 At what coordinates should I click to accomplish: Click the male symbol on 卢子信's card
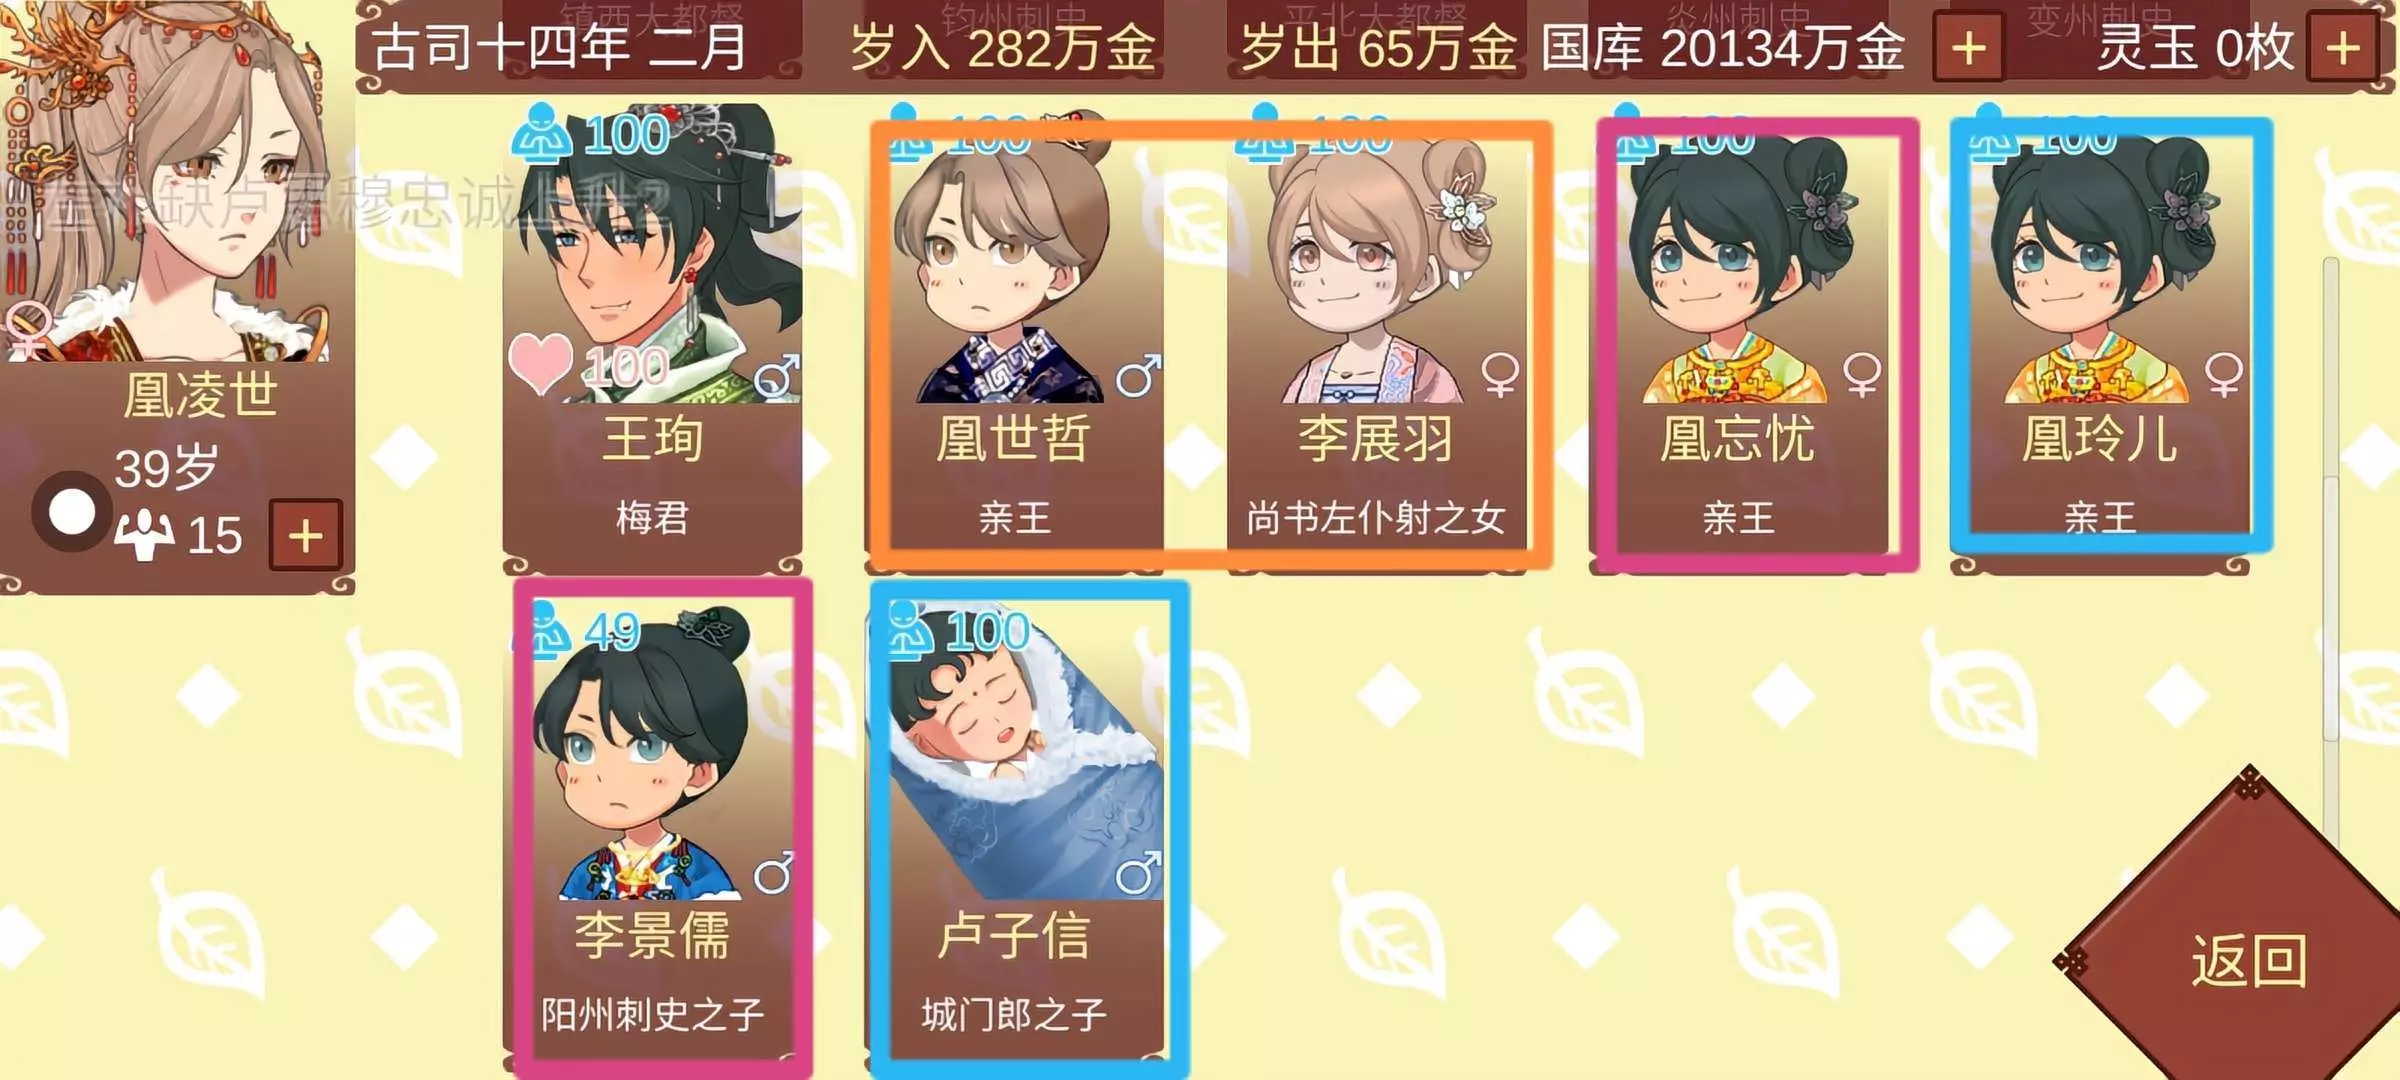(x=1138, y=873)
